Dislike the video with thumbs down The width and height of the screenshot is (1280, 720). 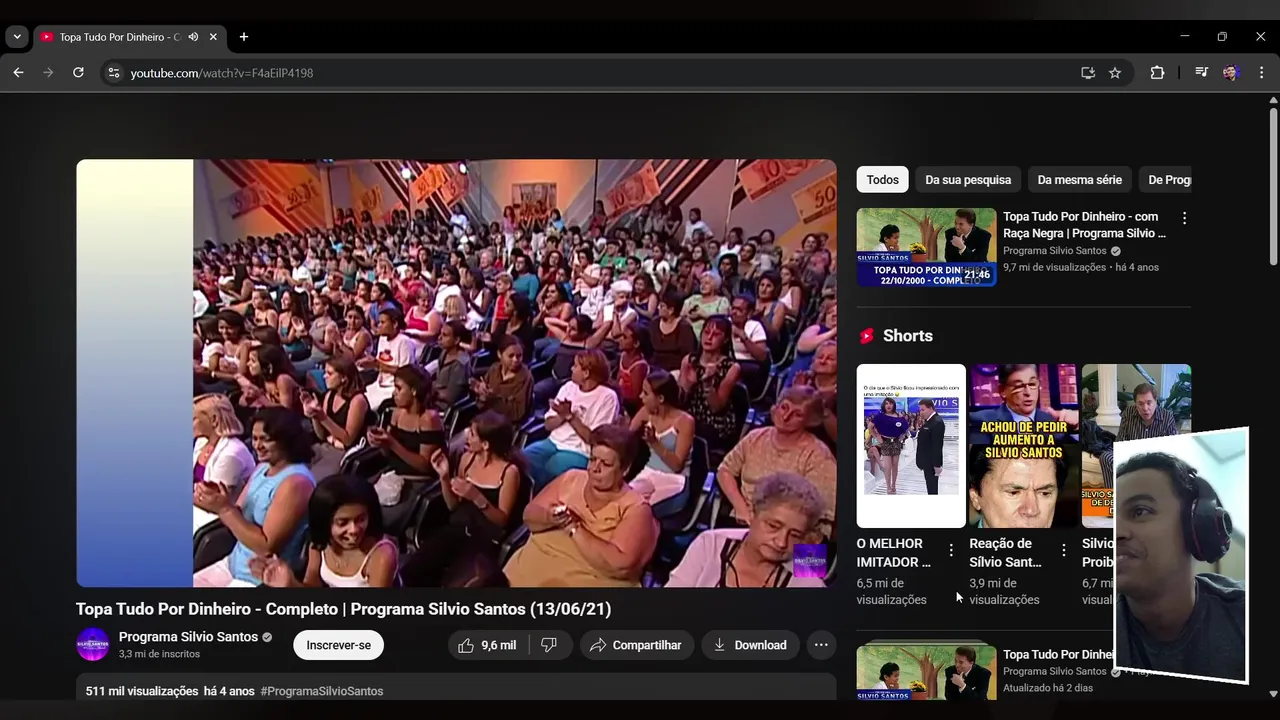coord(549,645)
